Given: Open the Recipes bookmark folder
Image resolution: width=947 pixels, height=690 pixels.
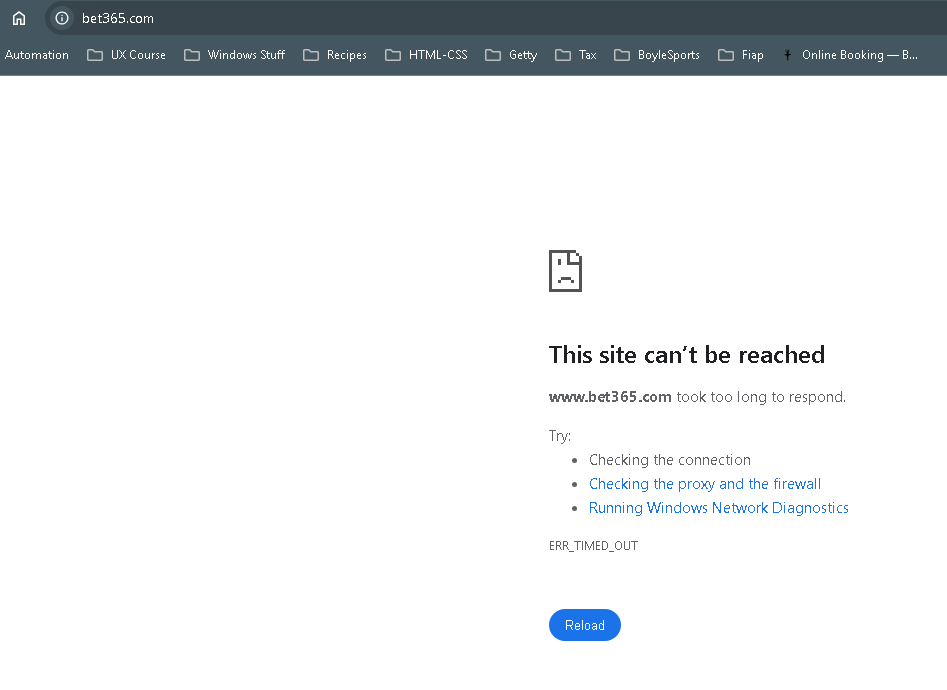Looking at the screenshot, I should tap(335, 55).
